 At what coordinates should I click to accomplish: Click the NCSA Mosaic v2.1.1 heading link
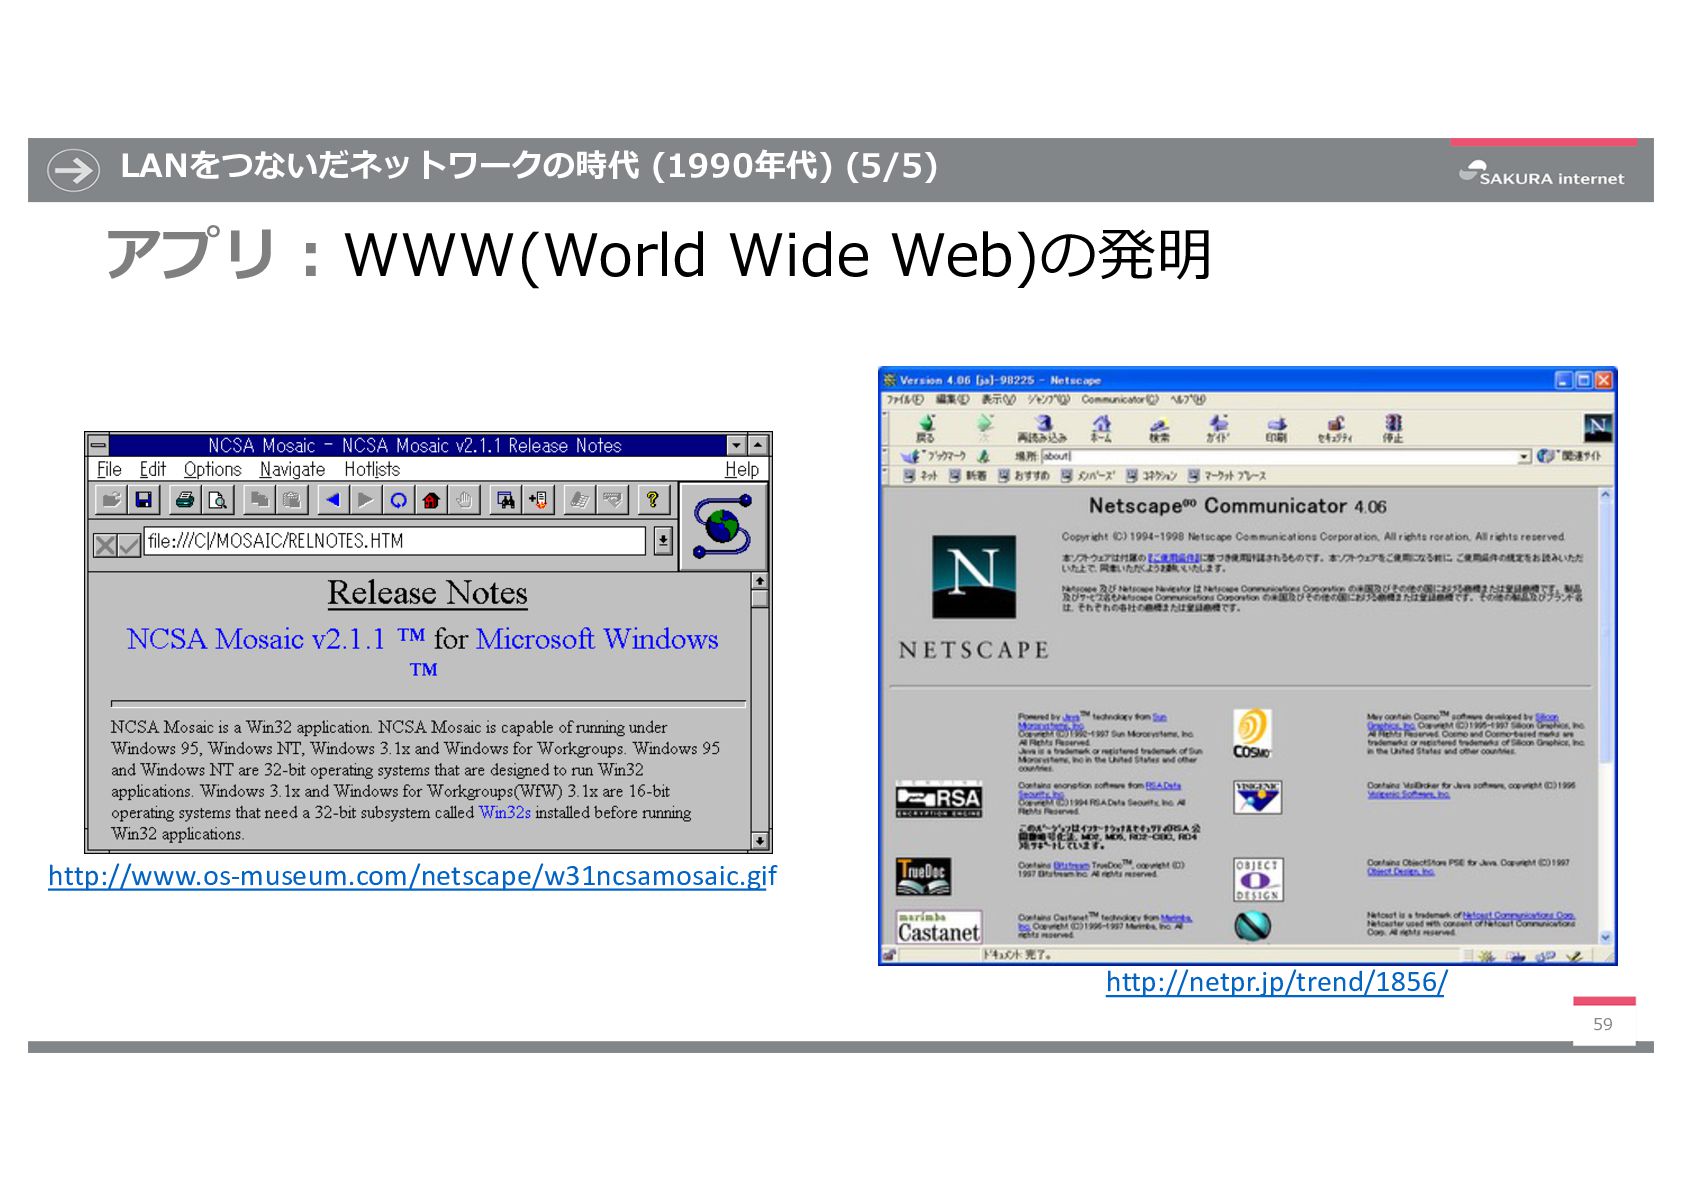256,639
